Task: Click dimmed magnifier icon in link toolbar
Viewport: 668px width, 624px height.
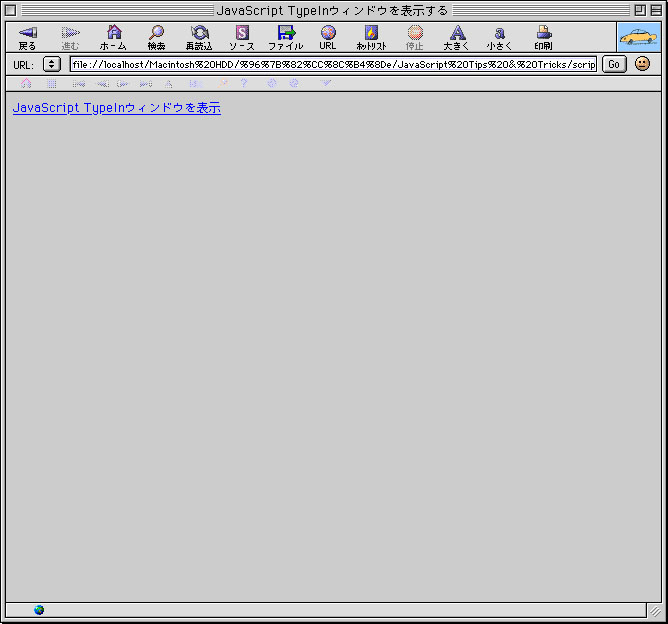Action: (223, 83)
